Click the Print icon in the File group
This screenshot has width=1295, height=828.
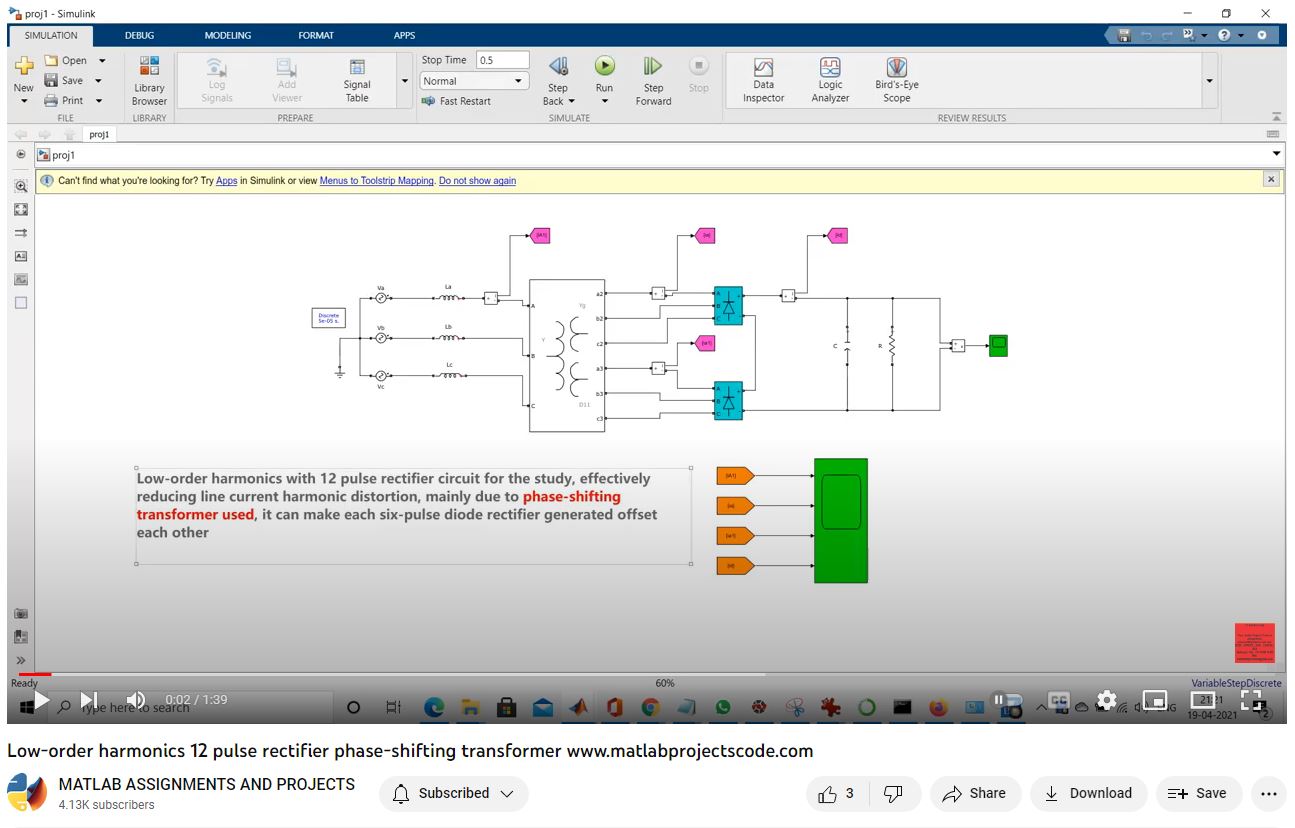coord(52,100)
